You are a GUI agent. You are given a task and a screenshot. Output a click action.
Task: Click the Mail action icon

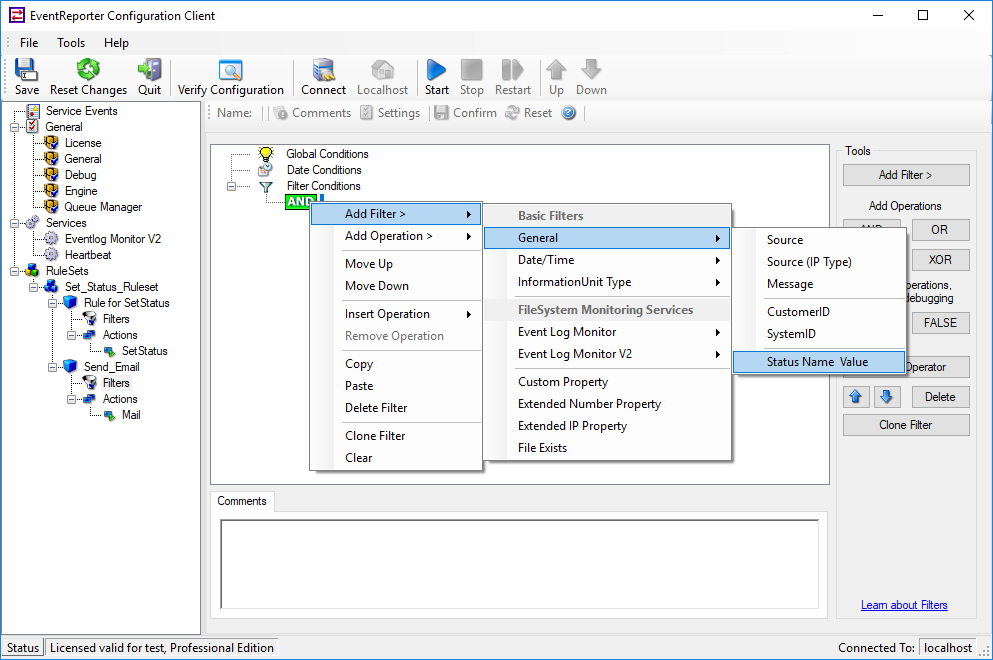[110, 415]
